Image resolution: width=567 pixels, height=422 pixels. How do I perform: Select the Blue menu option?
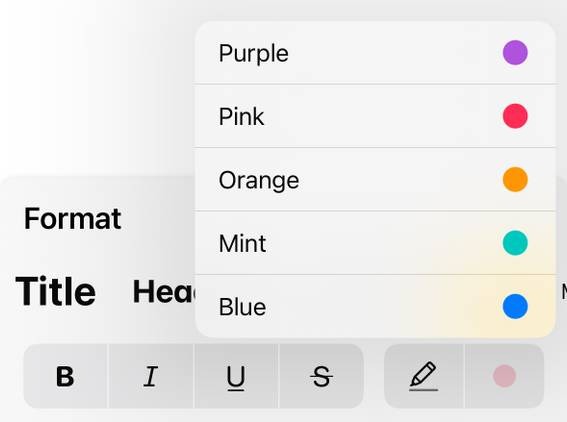pyautogui.click(x=375, y=306)
